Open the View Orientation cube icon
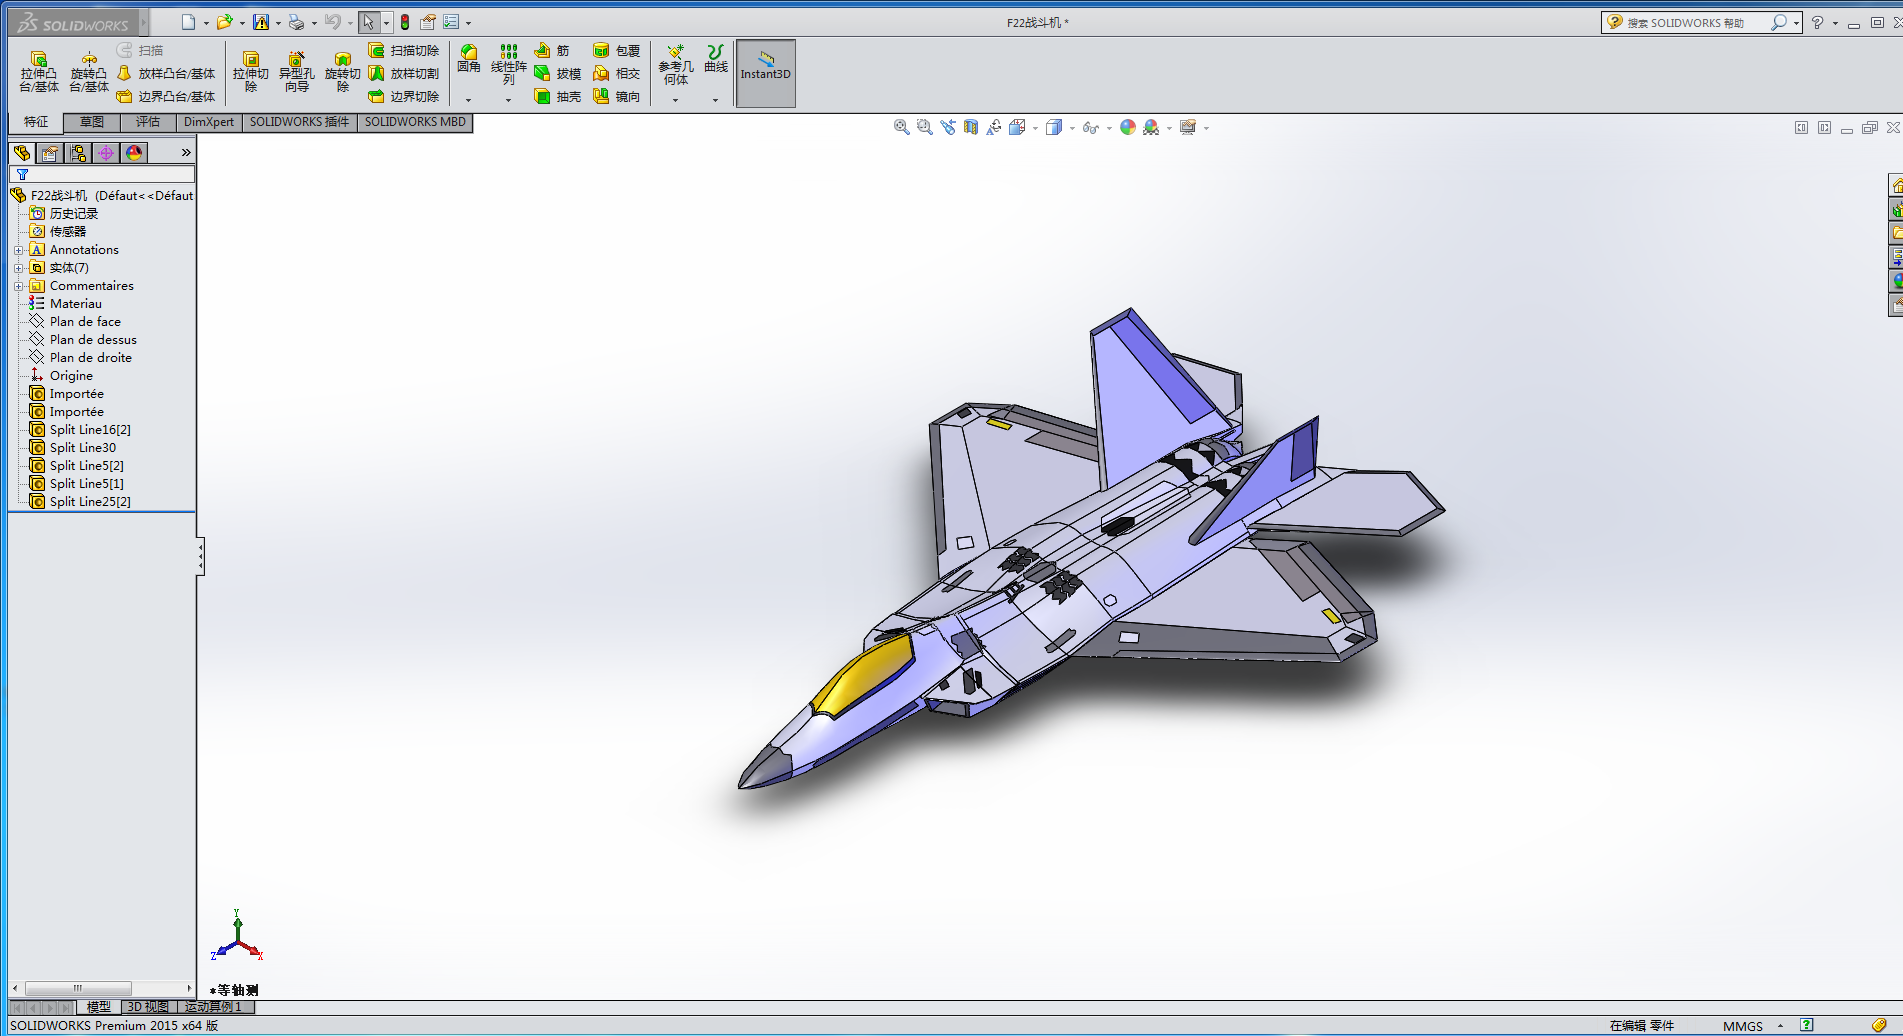This screenshot has height=1036, width=1903. tap(1017, 127)
